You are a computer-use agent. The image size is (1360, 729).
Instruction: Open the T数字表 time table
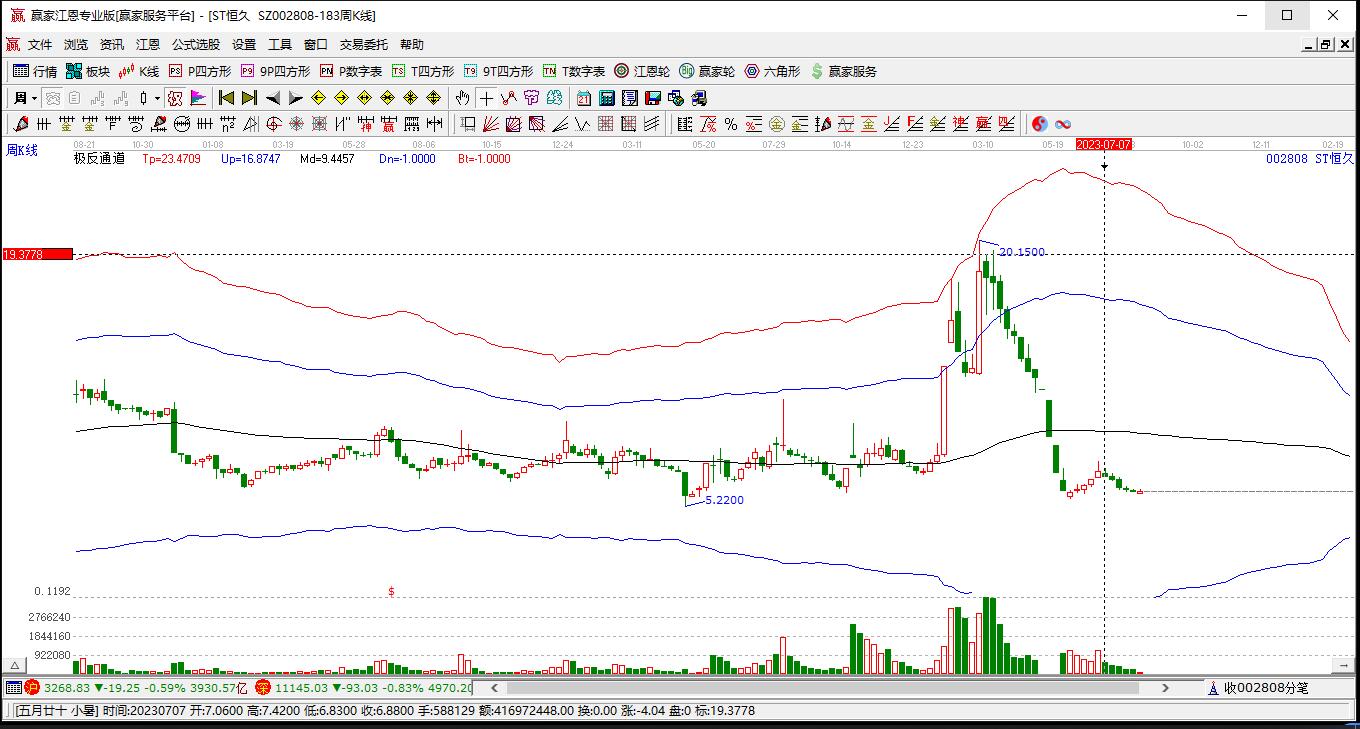click(574, 71)
